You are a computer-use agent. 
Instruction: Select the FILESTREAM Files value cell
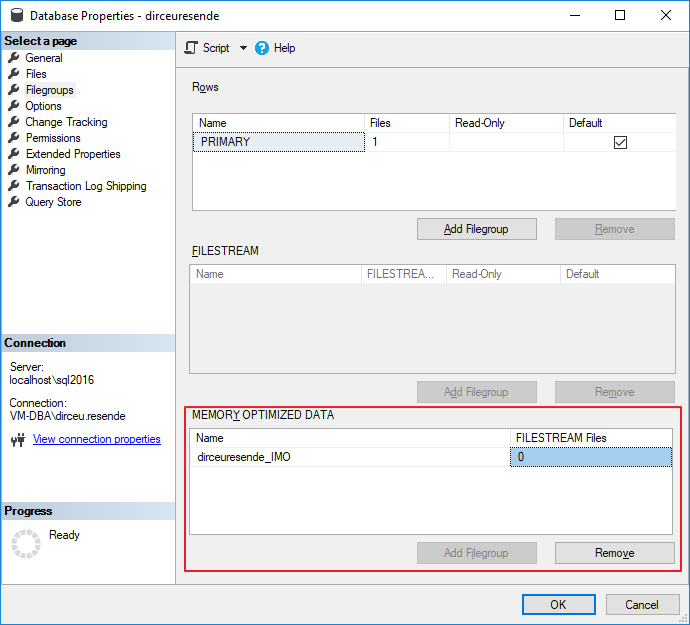pos(591,457)
